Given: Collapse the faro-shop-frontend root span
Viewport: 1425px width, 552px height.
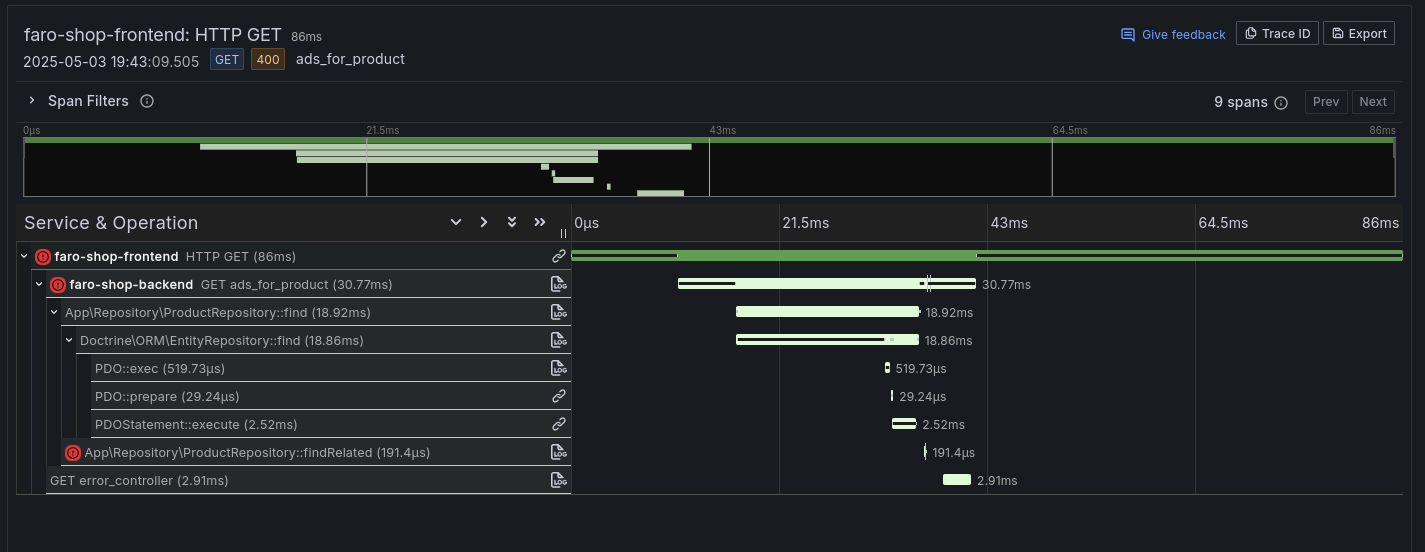Looking at the screenshot, I should tap(24, 256).
